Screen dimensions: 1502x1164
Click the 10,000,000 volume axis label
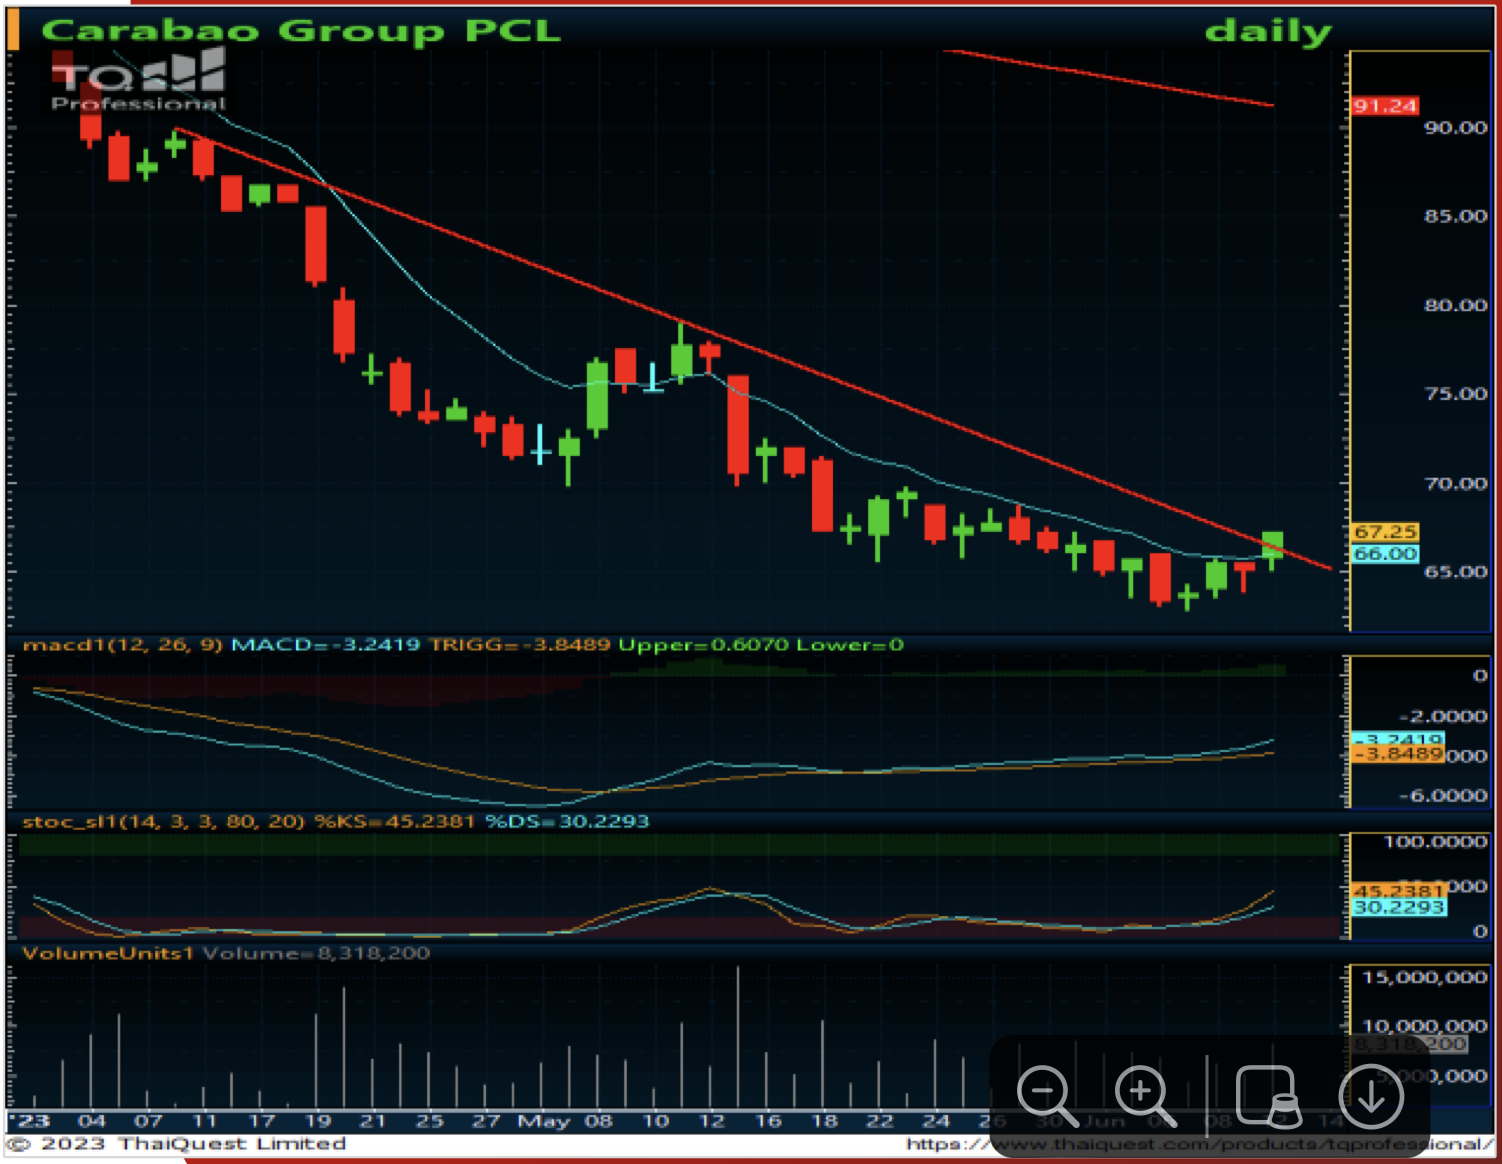click(1425, 1026)
